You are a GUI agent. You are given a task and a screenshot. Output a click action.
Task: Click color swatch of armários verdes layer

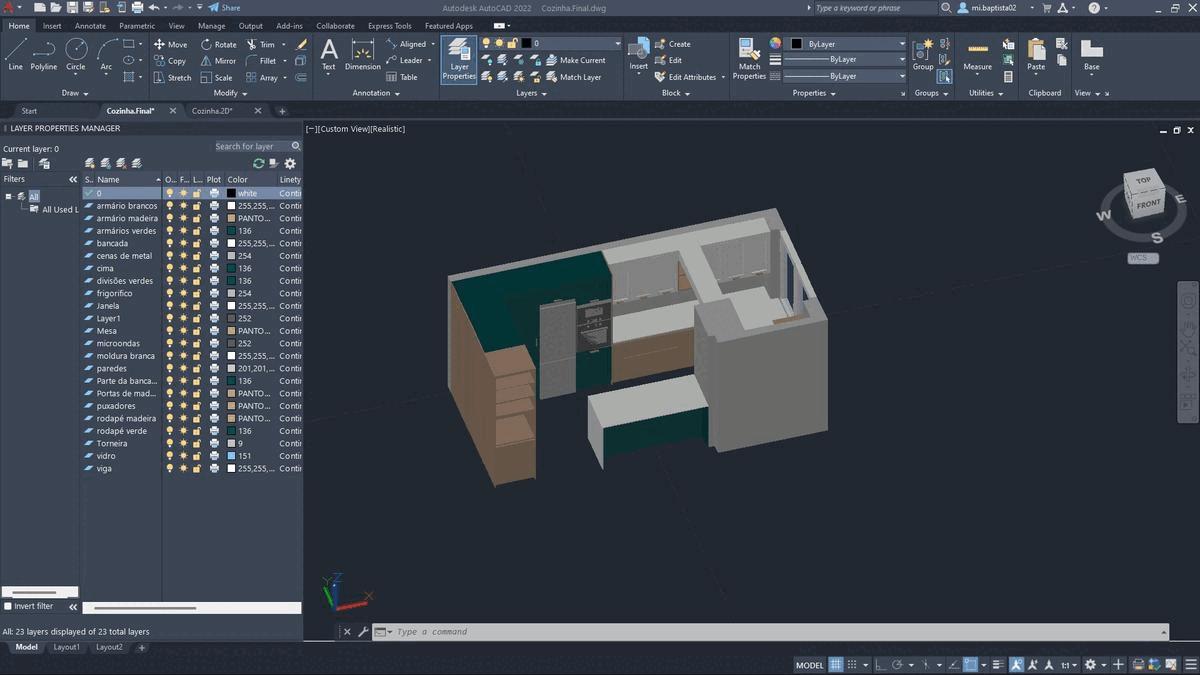pos(231,231)
